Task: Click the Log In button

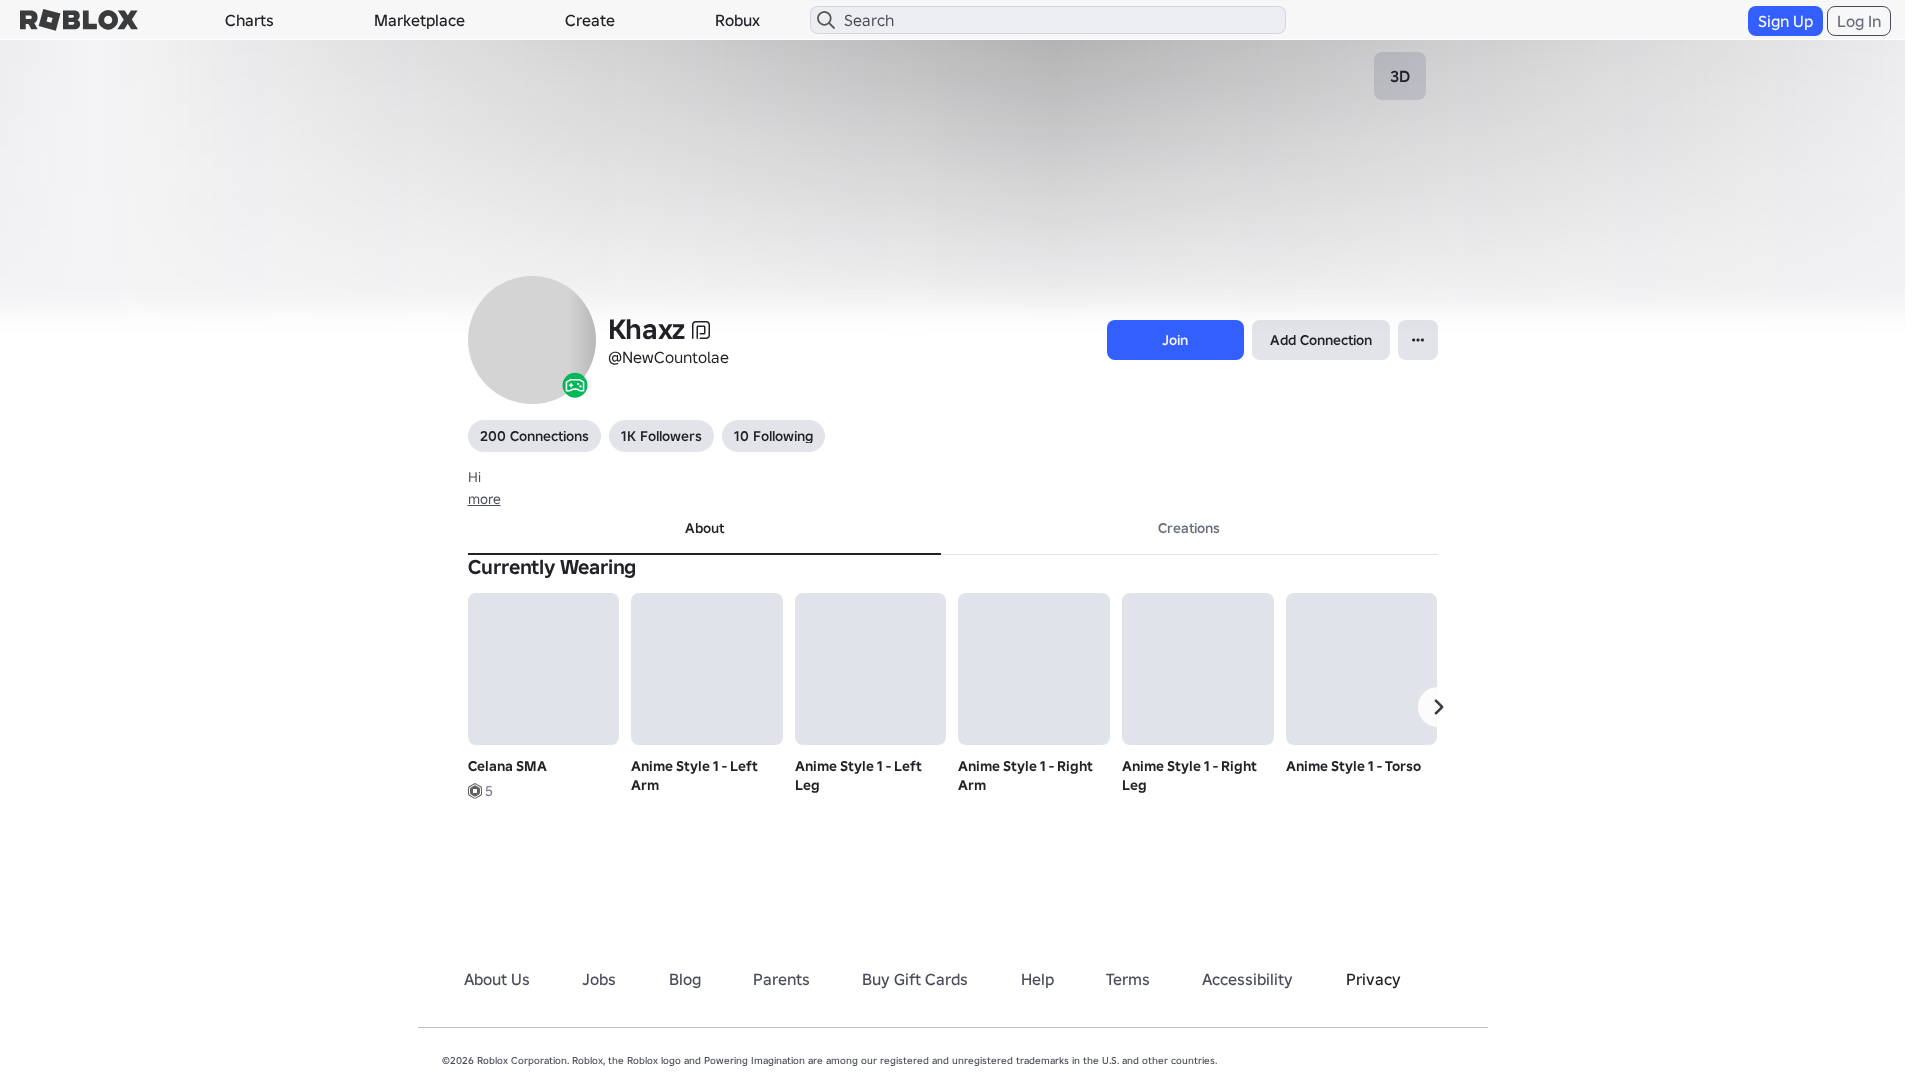Action: pos(1859,21)
